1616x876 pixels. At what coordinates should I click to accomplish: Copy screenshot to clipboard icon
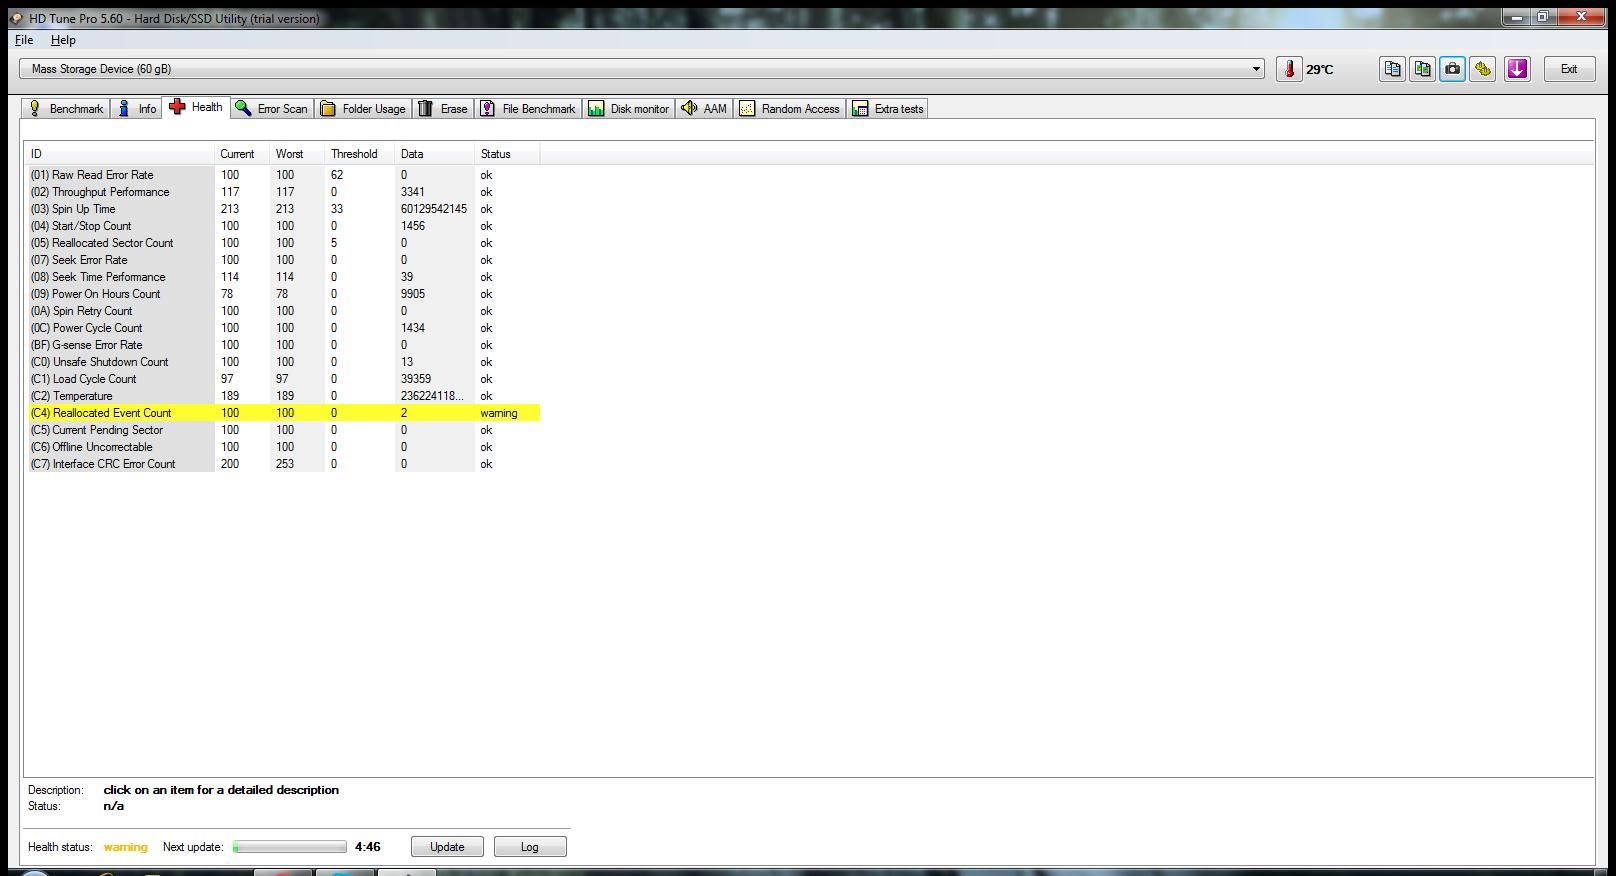(1422, 69)
